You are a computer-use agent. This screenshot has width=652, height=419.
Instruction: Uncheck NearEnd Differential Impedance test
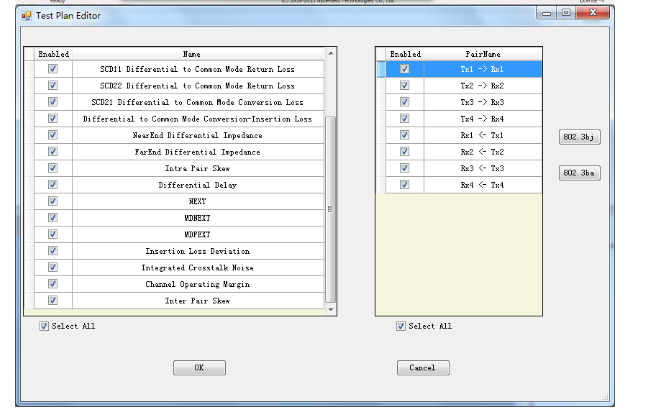(x=53, y=135)
